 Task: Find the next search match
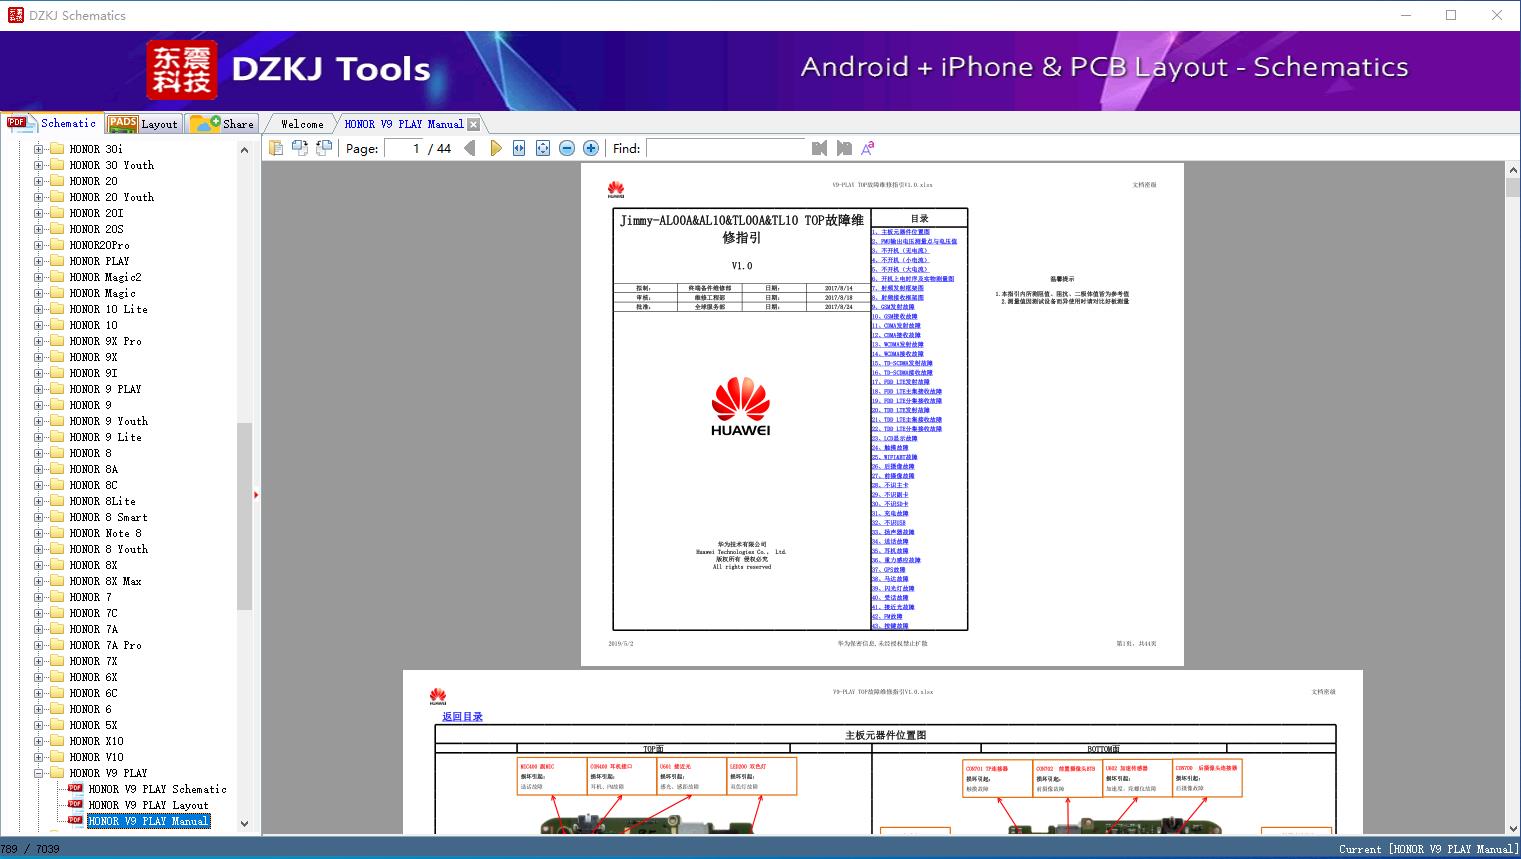click(844, 148)
